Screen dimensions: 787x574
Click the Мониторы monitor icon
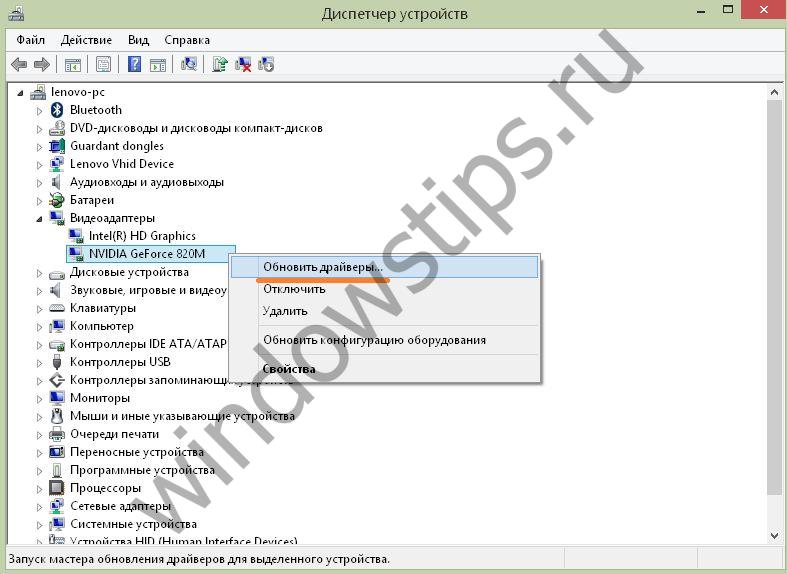click(x=57, y=398)
